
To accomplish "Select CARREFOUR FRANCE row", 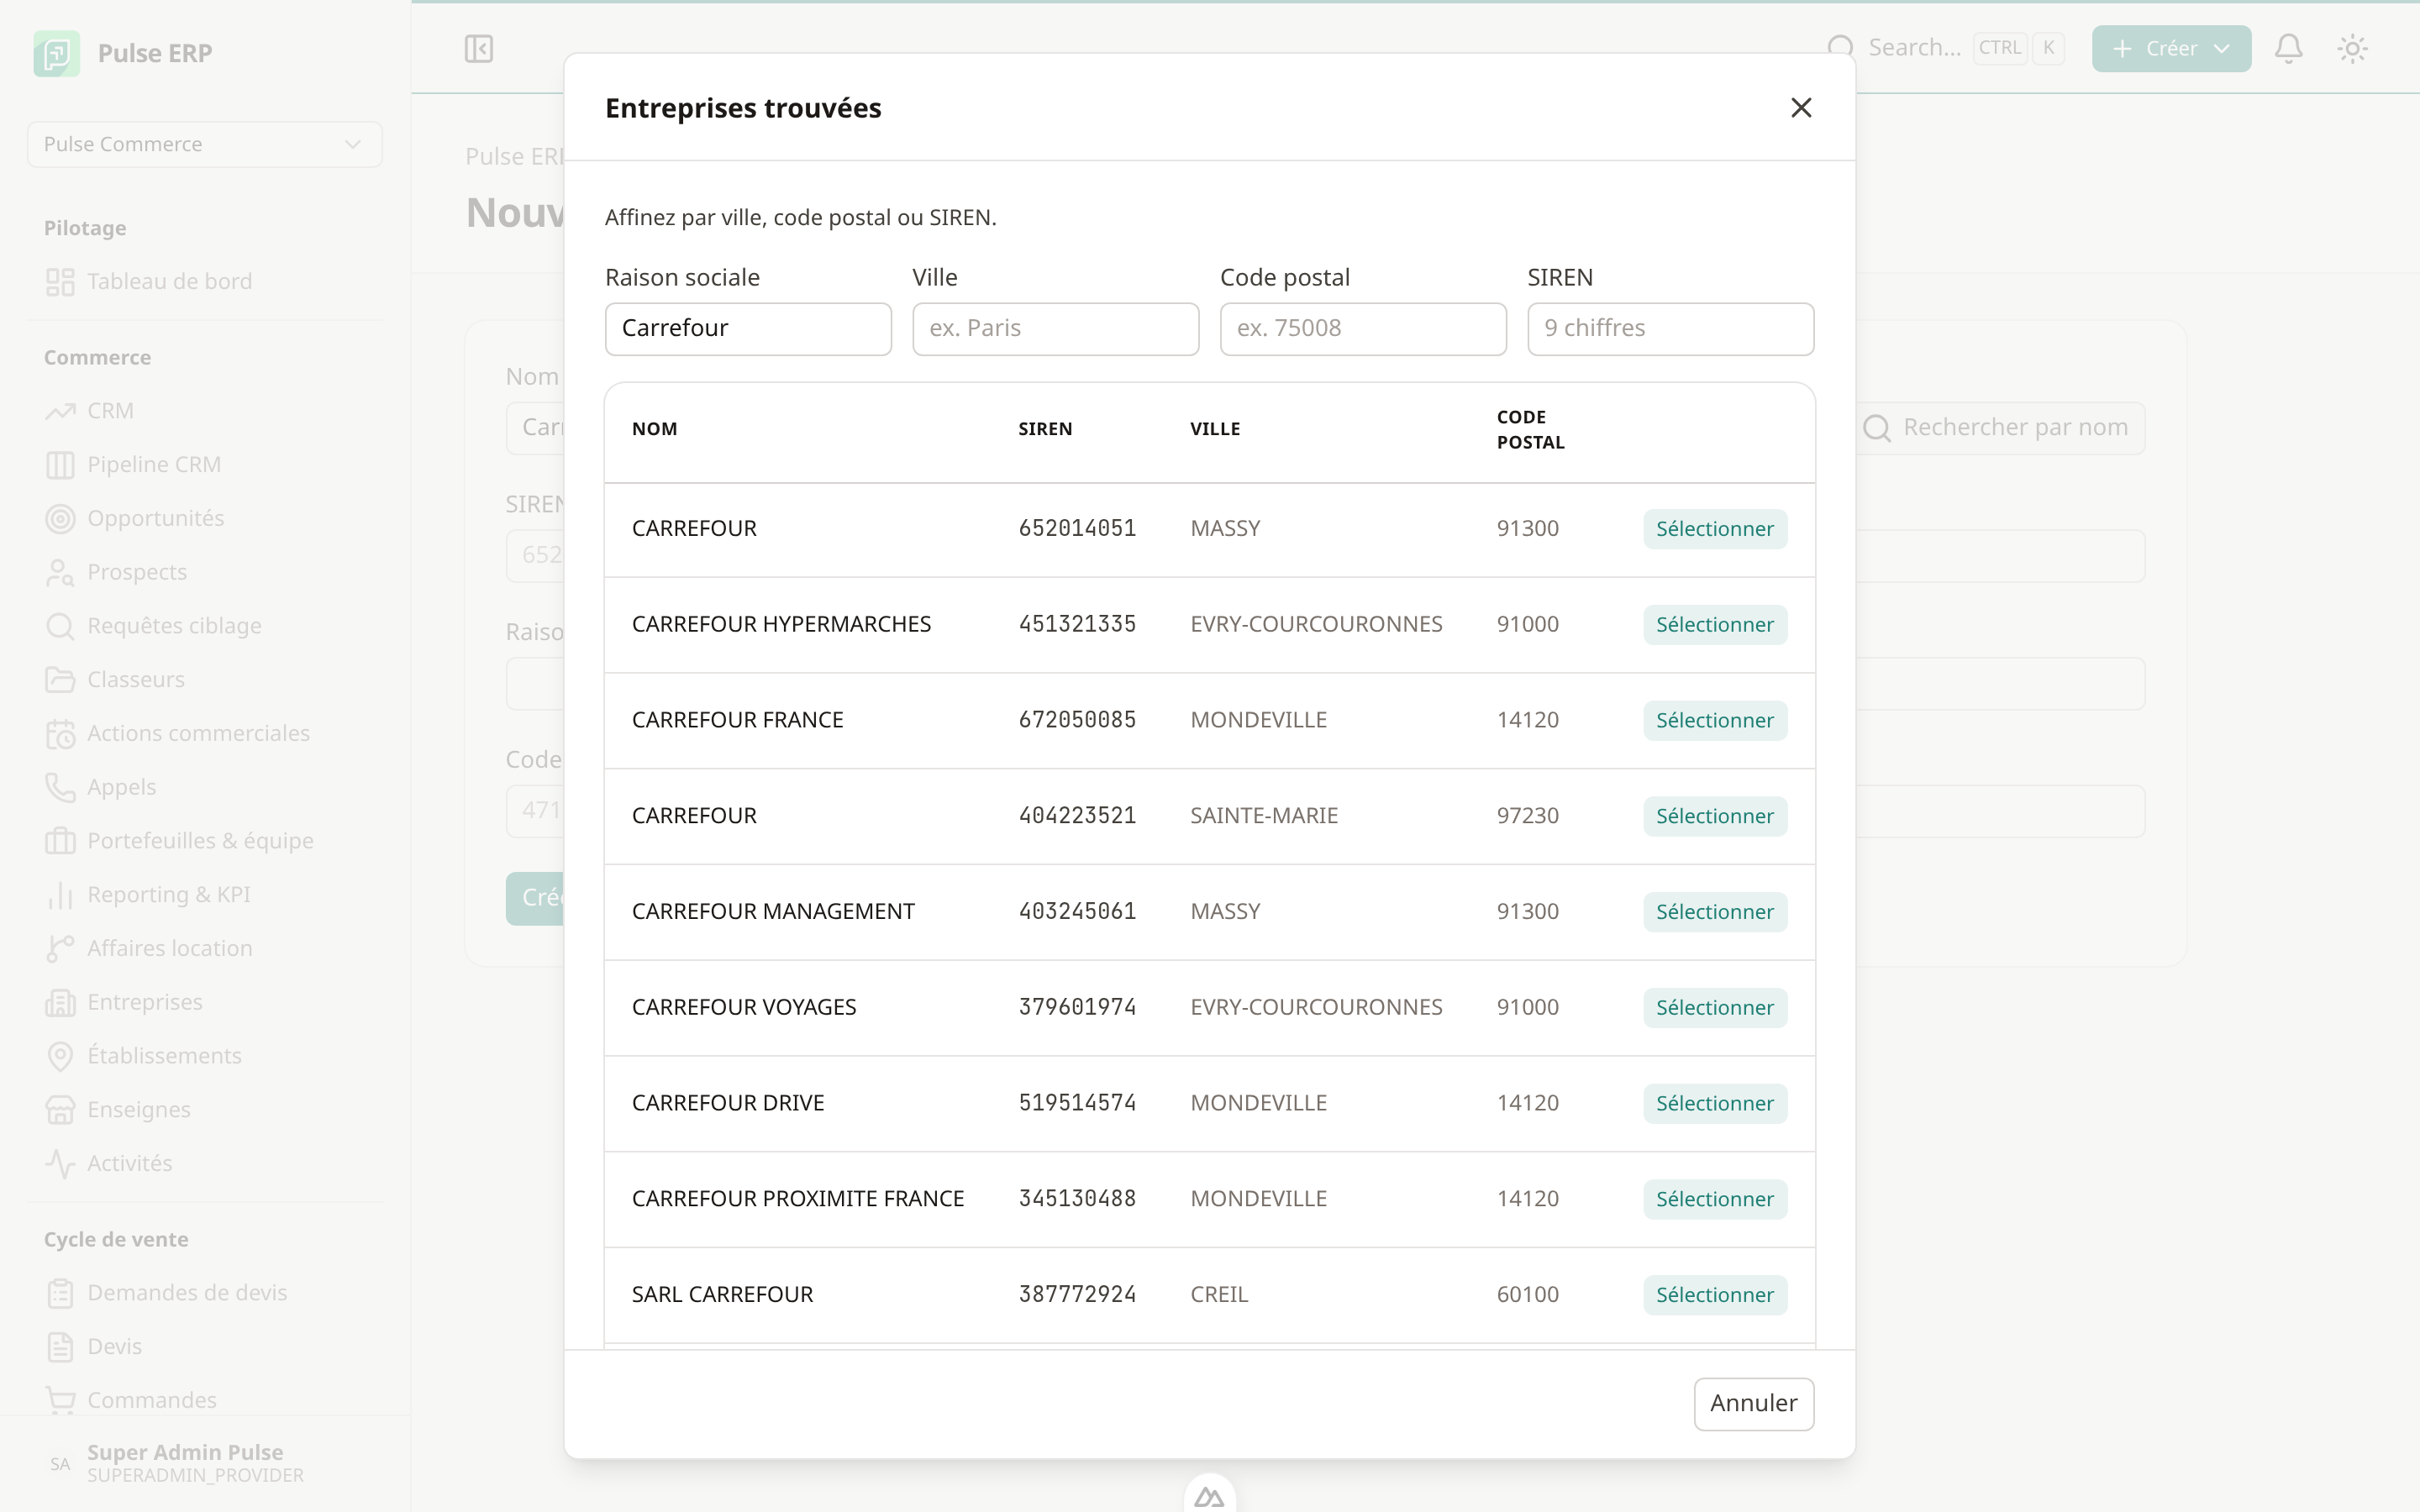I will [1715, 721].
